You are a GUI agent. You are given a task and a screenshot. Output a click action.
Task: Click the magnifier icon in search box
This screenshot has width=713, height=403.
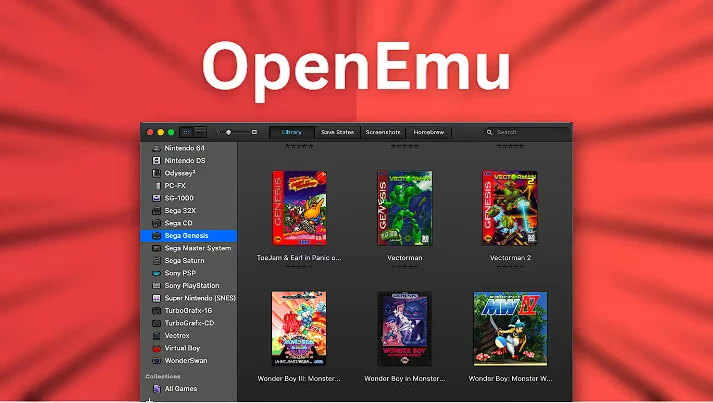(x=489, y=132)
